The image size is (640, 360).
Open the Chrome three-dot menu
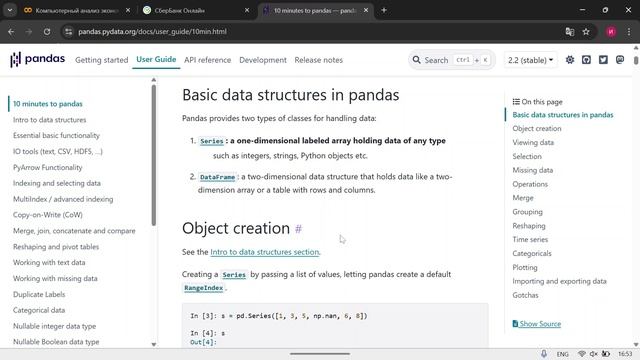coord(629,31)
